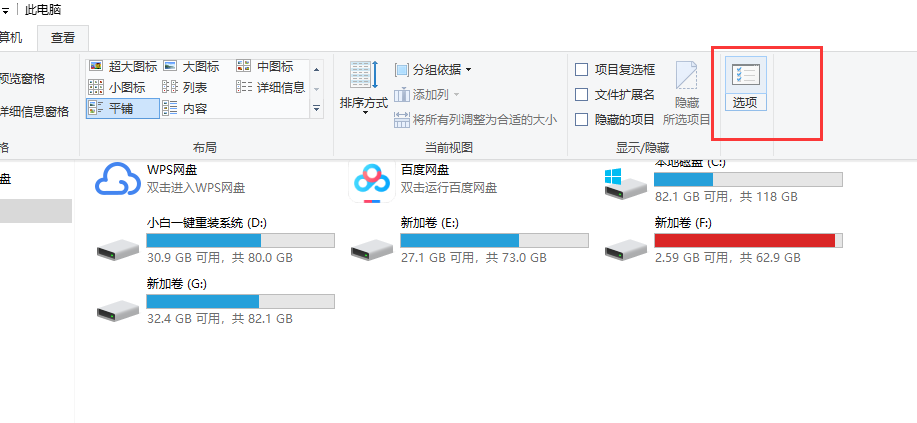
Task: Select the 小白一键重装系统 (D:) drive icon
Action: (118, 248)
